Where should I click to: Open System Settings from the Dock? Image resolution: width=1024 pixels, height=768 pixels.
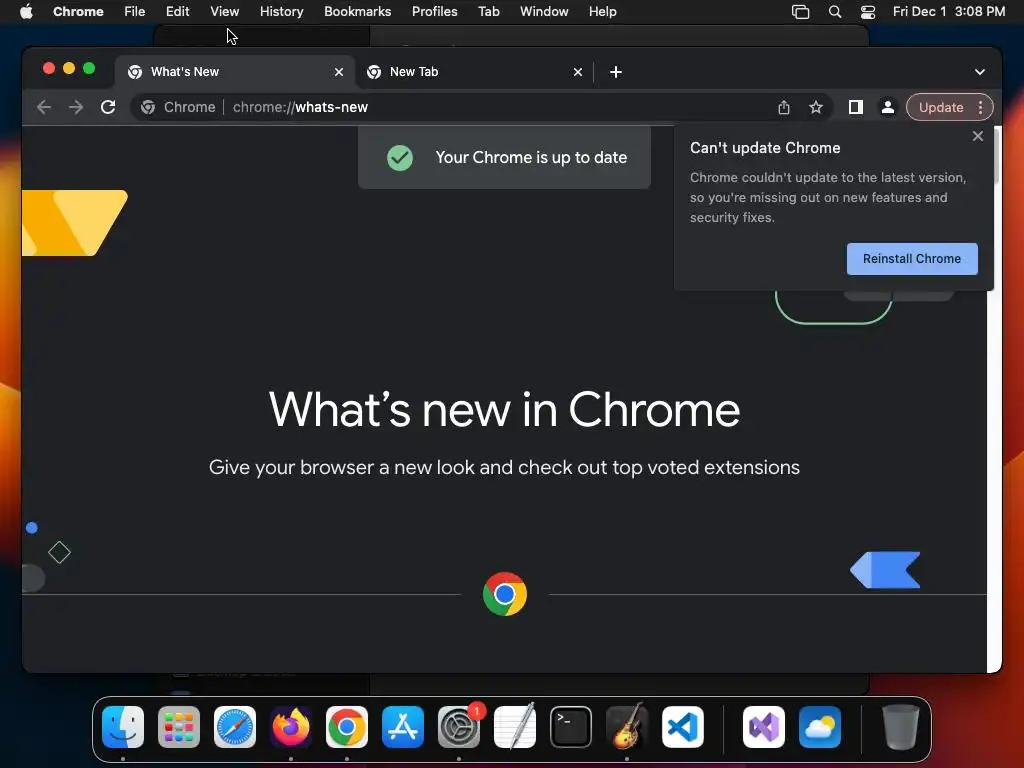(x=458, y=727)
